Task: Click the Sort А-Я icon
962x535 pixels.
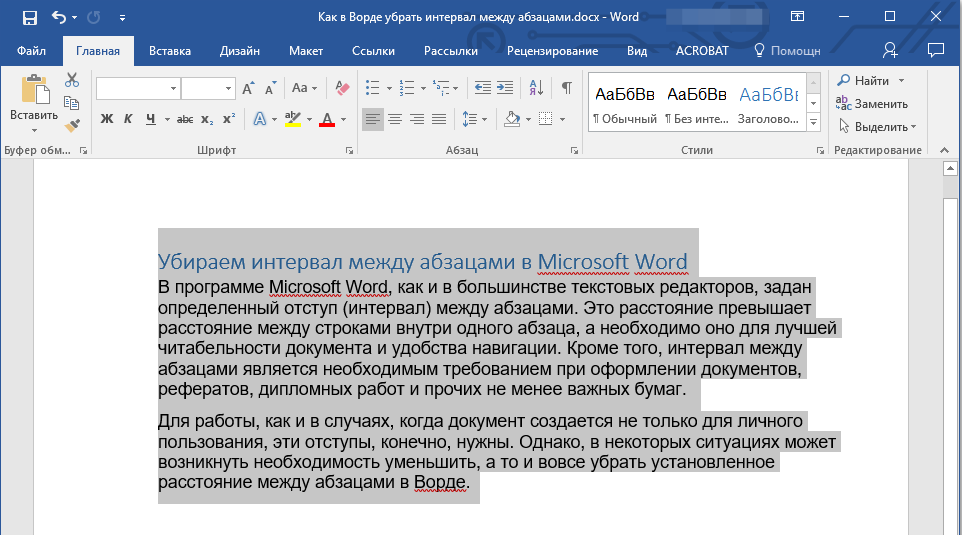Action: coord(536,88)
